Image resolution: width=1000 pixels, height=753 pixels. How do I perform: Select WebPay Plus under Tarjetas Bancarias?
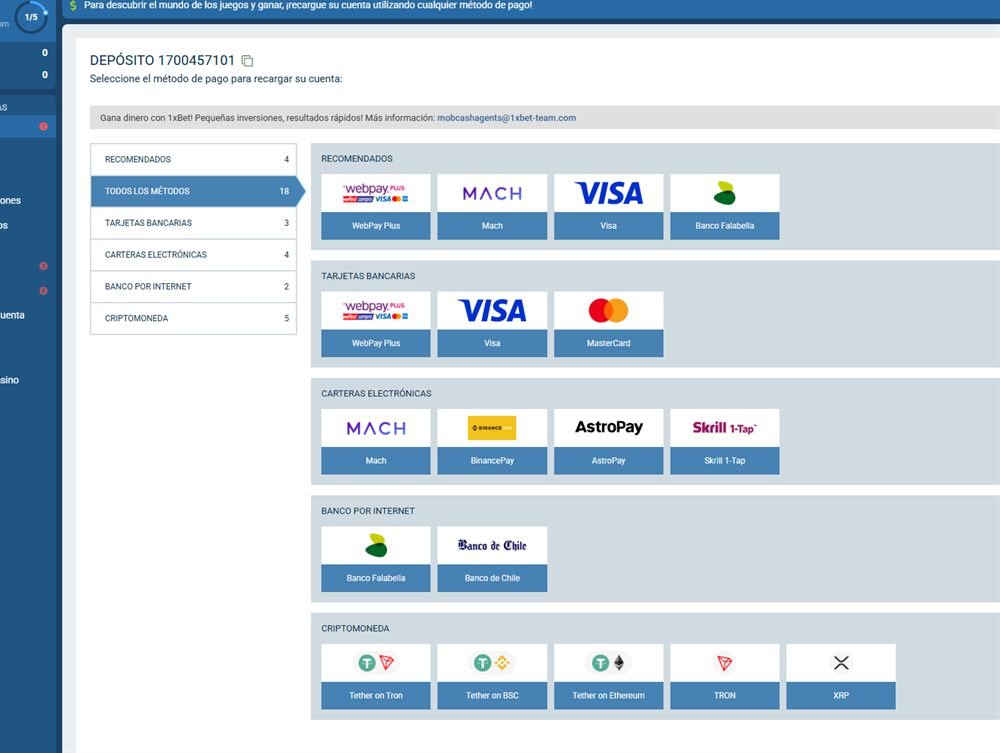tap(376, 324)
